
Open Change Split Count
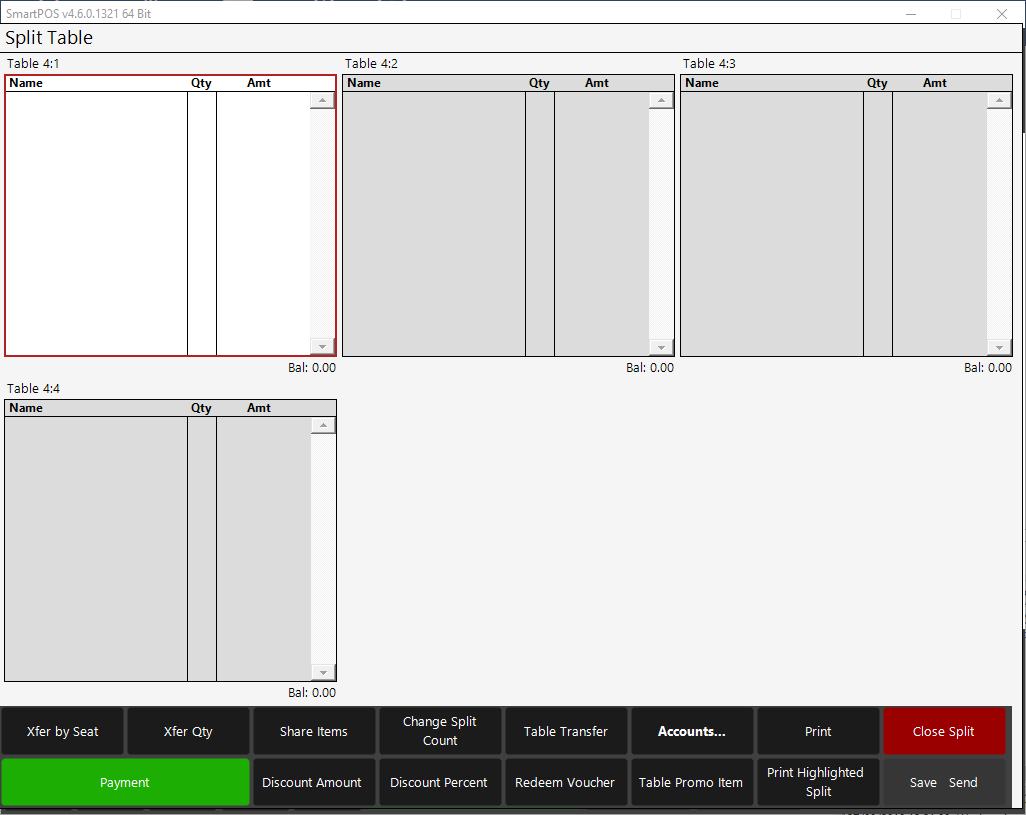tap(440, 731)
